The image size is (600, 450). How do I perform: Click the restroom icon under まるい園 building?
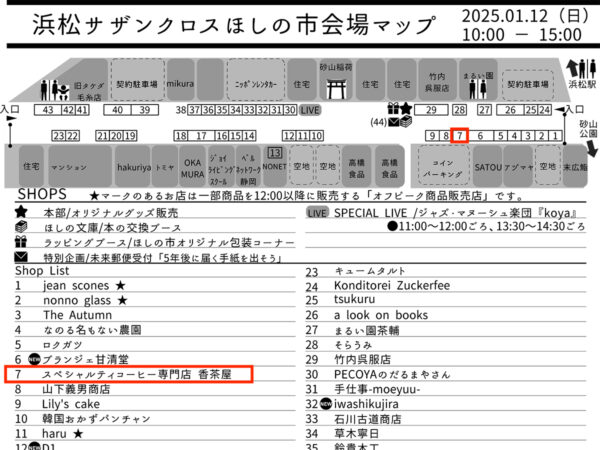pos(478,89)
